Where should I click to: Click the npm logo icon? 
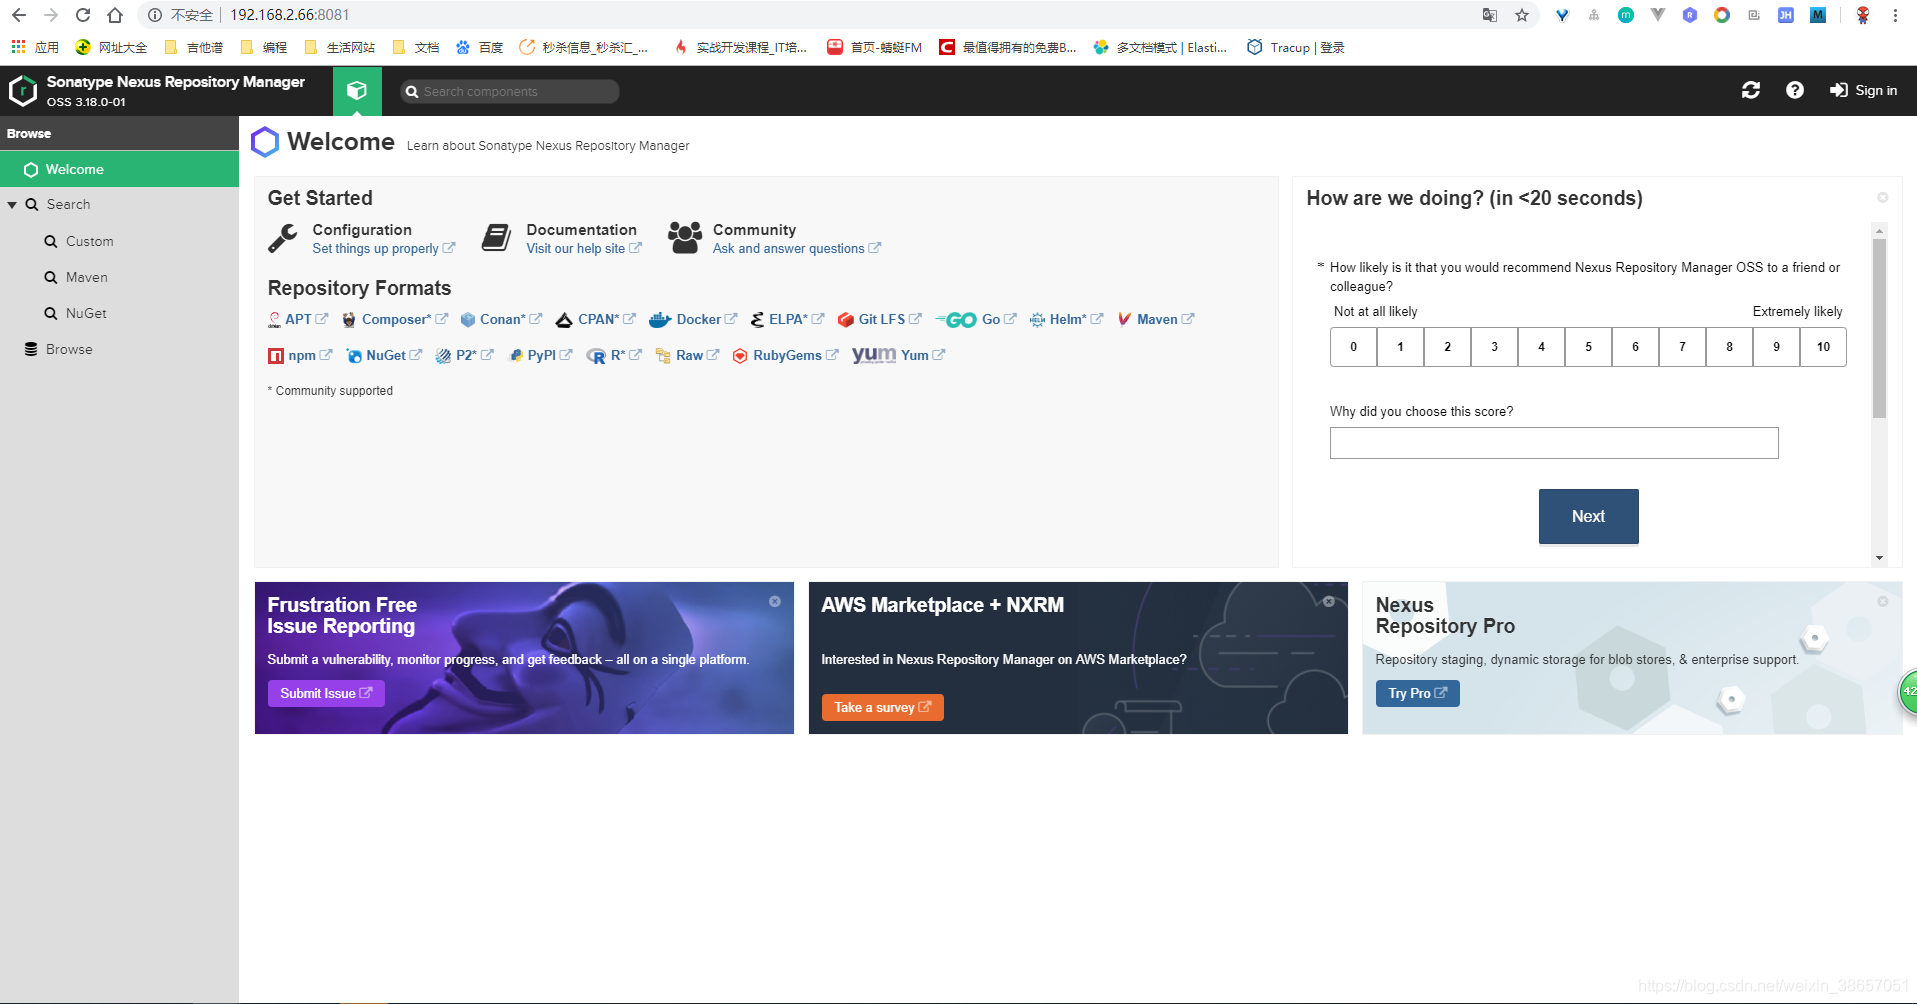[x=276, y=356]
